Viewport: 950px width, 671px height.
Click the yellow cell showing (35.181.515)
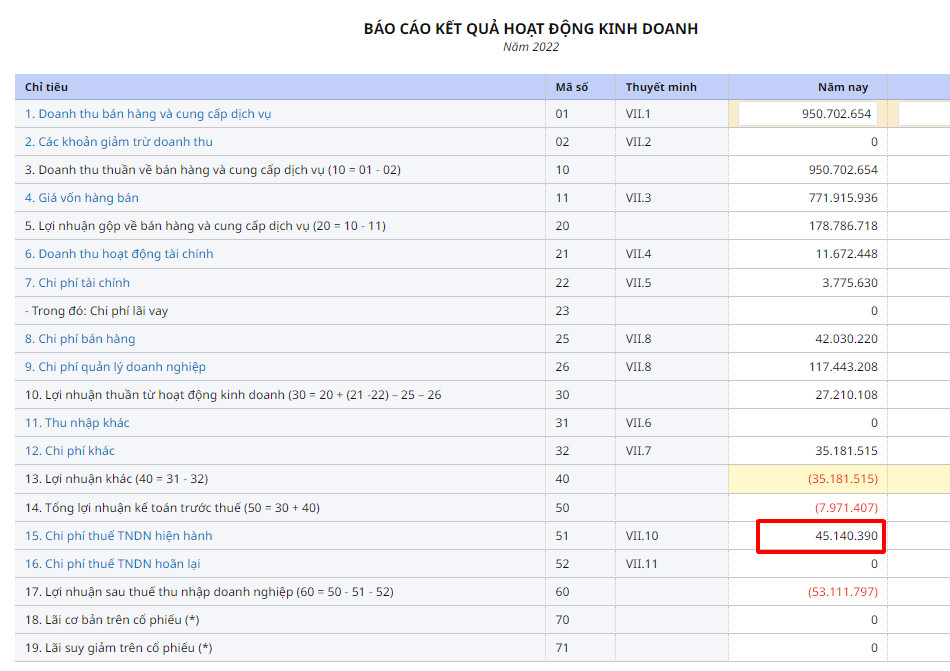coord(808,480)
